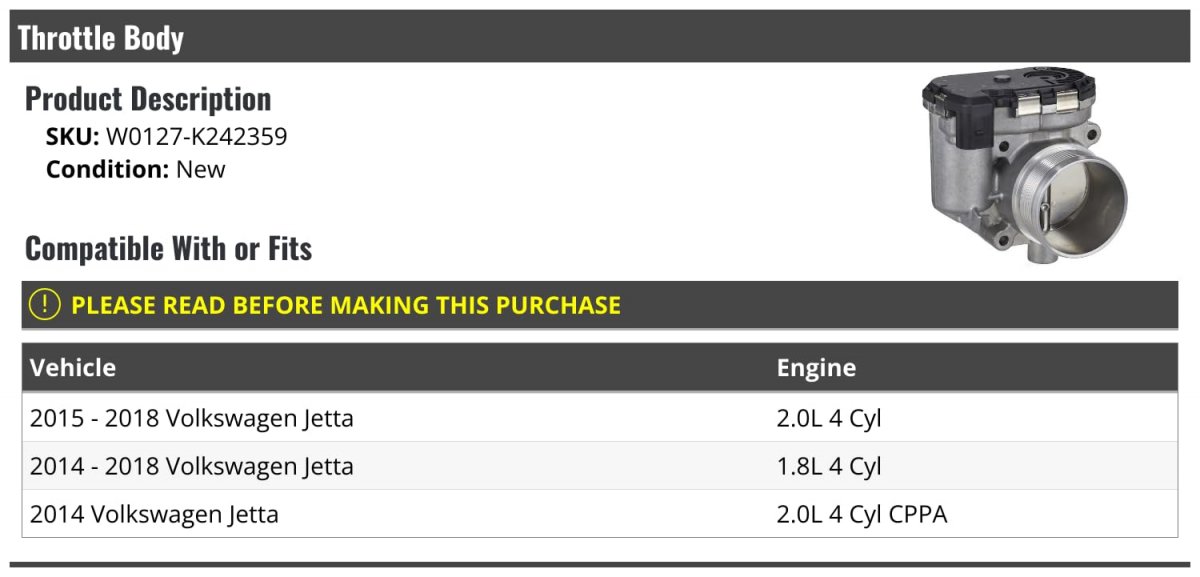Click the PLEASE READ BEFORE MAKING THIS PURCHASE banner
This screenshot has height=577, width=1200.
(600, 305)
